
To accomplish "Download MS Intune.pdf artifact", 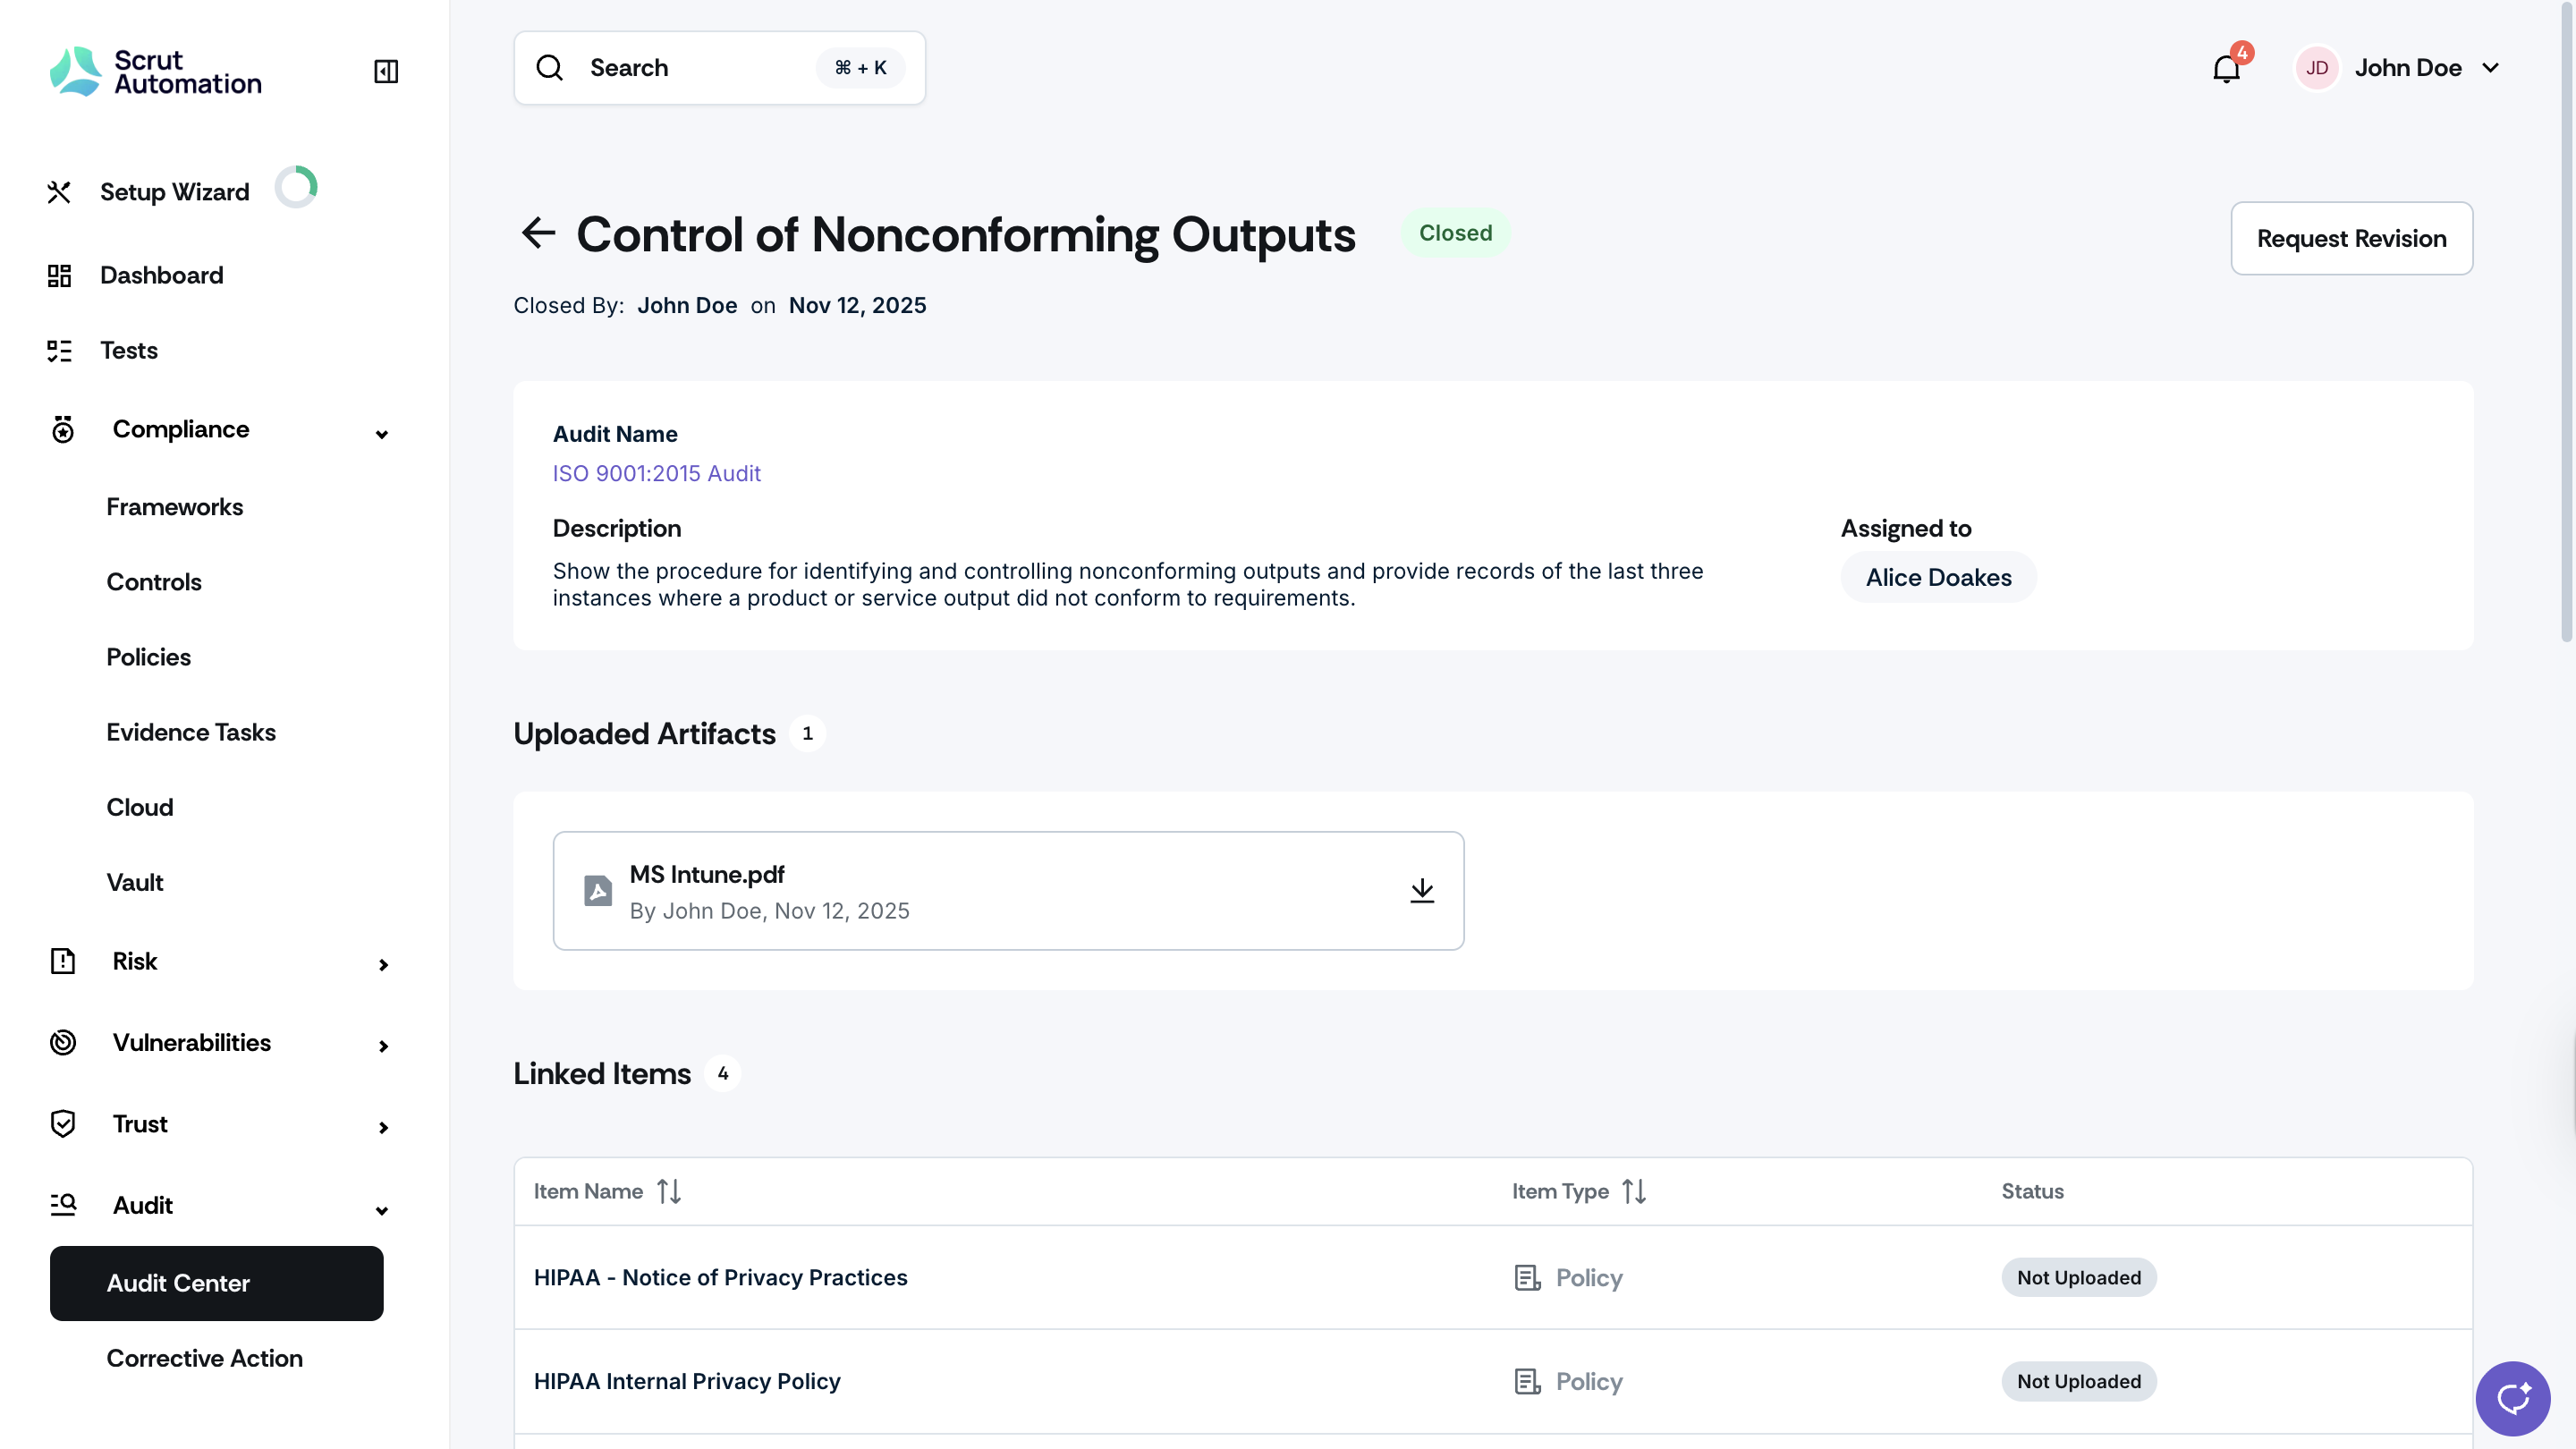I will click(1422, 890).
